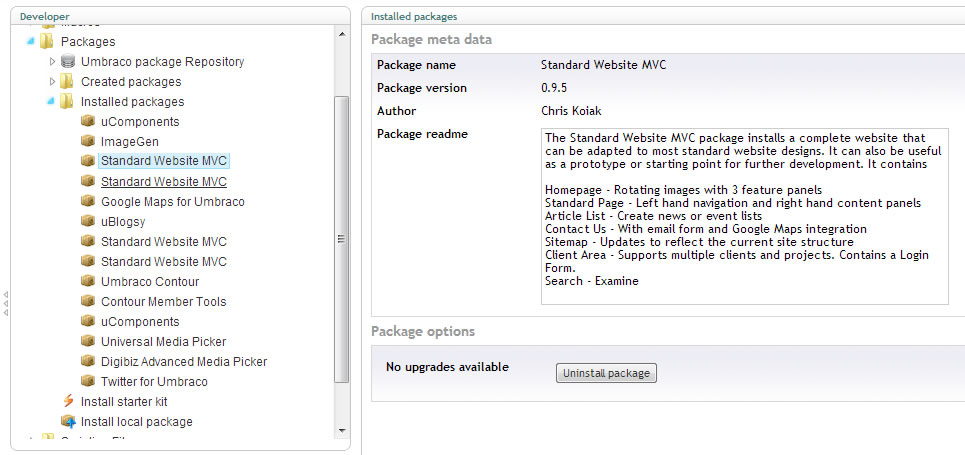Image resolution: width=965 pixels, height=455 pixels.
Task: Collapse the Installed packages node arrow
Action: click(x=50, y=102)
